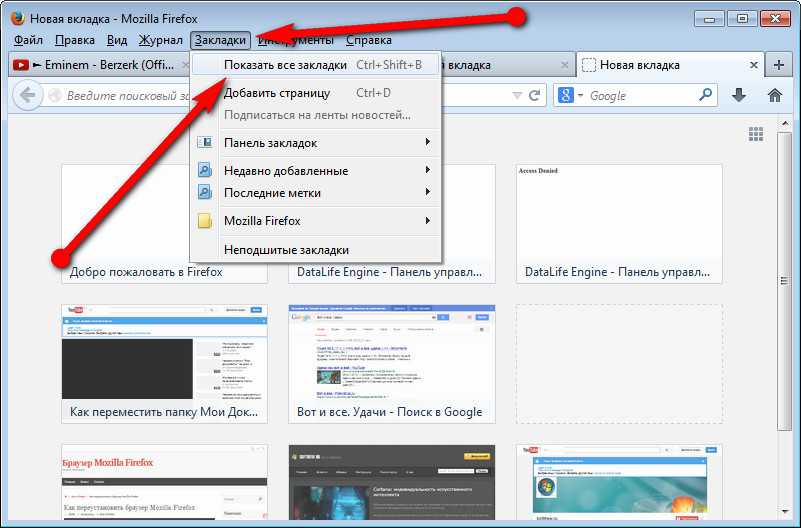This screenshot has width=801, height=528.
Task: Click the search magnifier in Google box
Action: pos(705,94)
